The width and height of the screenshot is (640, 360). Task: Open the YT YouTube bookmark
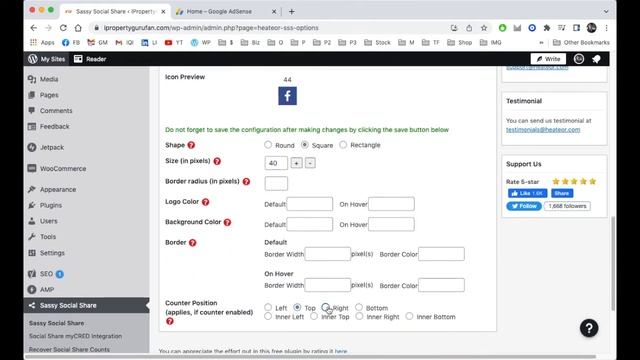click(x=173, y=42)
